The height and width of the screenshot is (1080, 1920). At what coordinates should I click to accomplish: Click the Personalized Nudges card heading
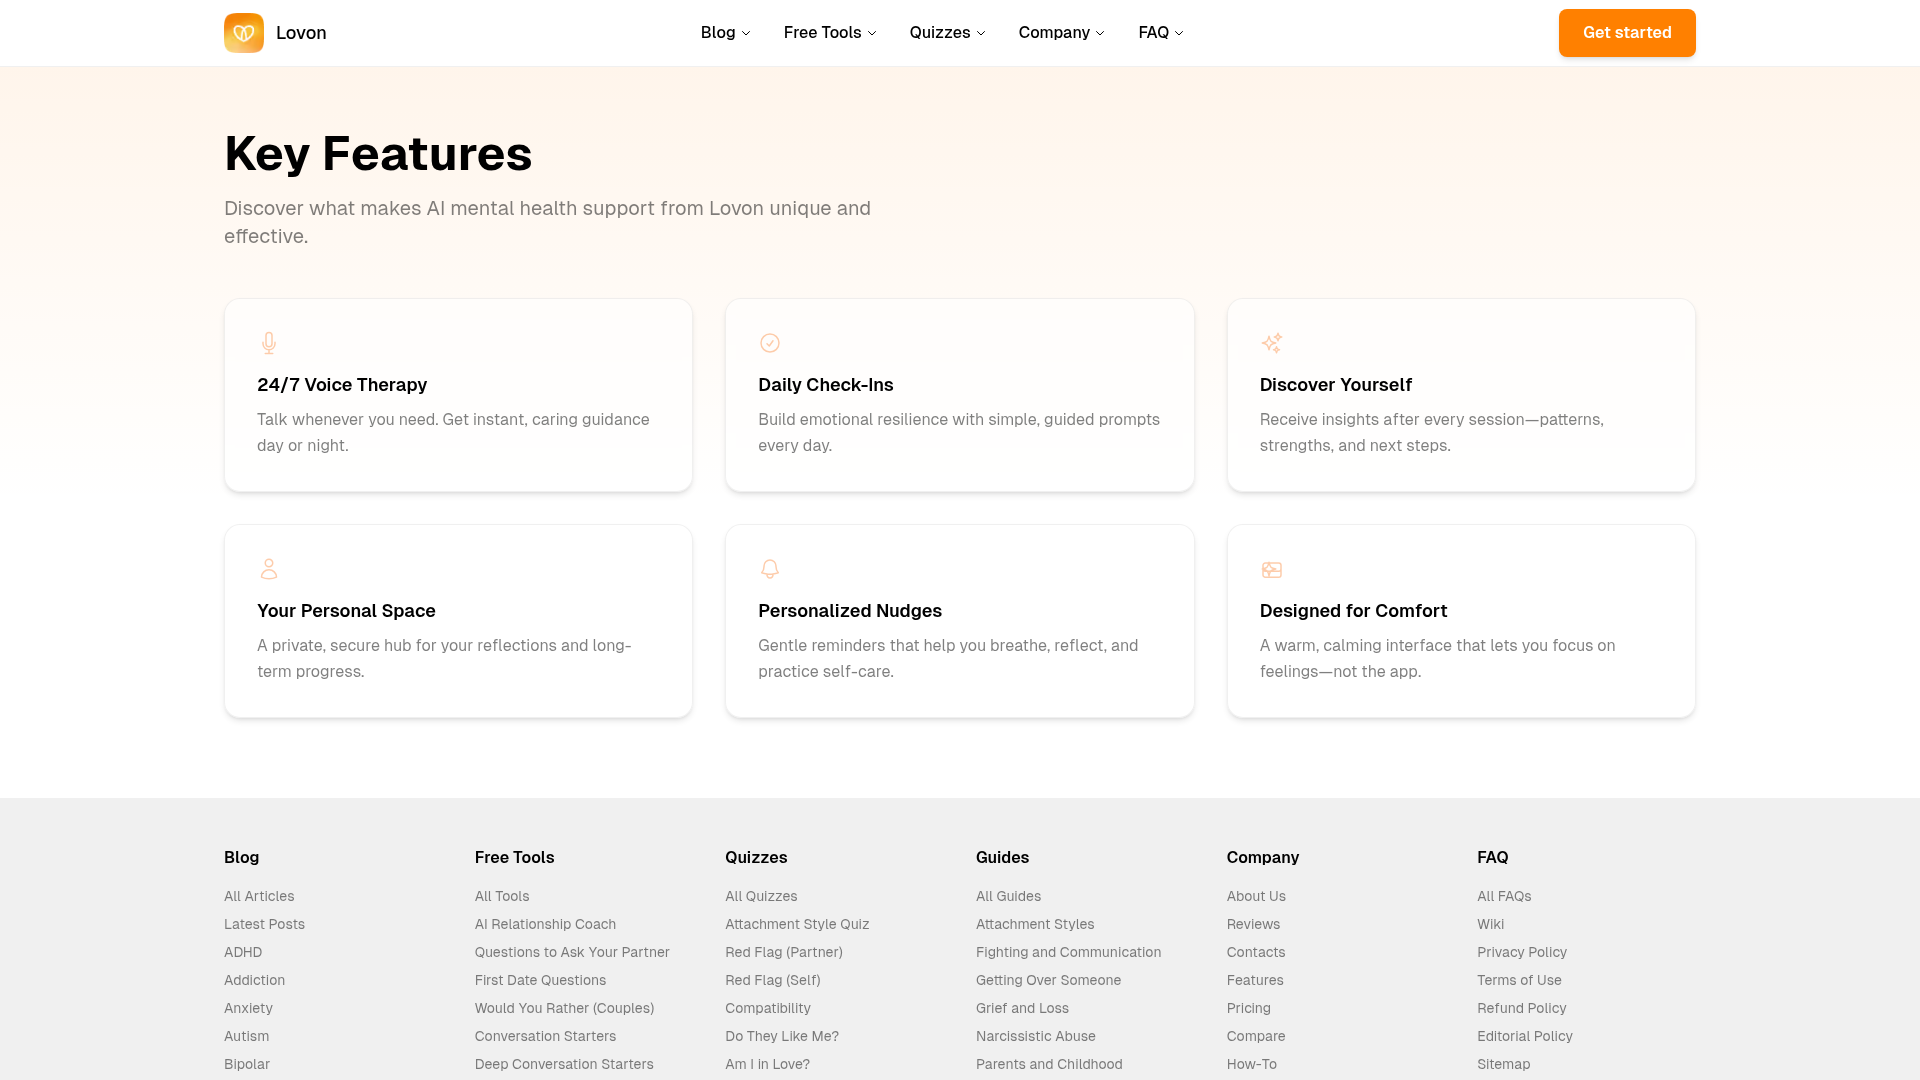tap(850, 611)
